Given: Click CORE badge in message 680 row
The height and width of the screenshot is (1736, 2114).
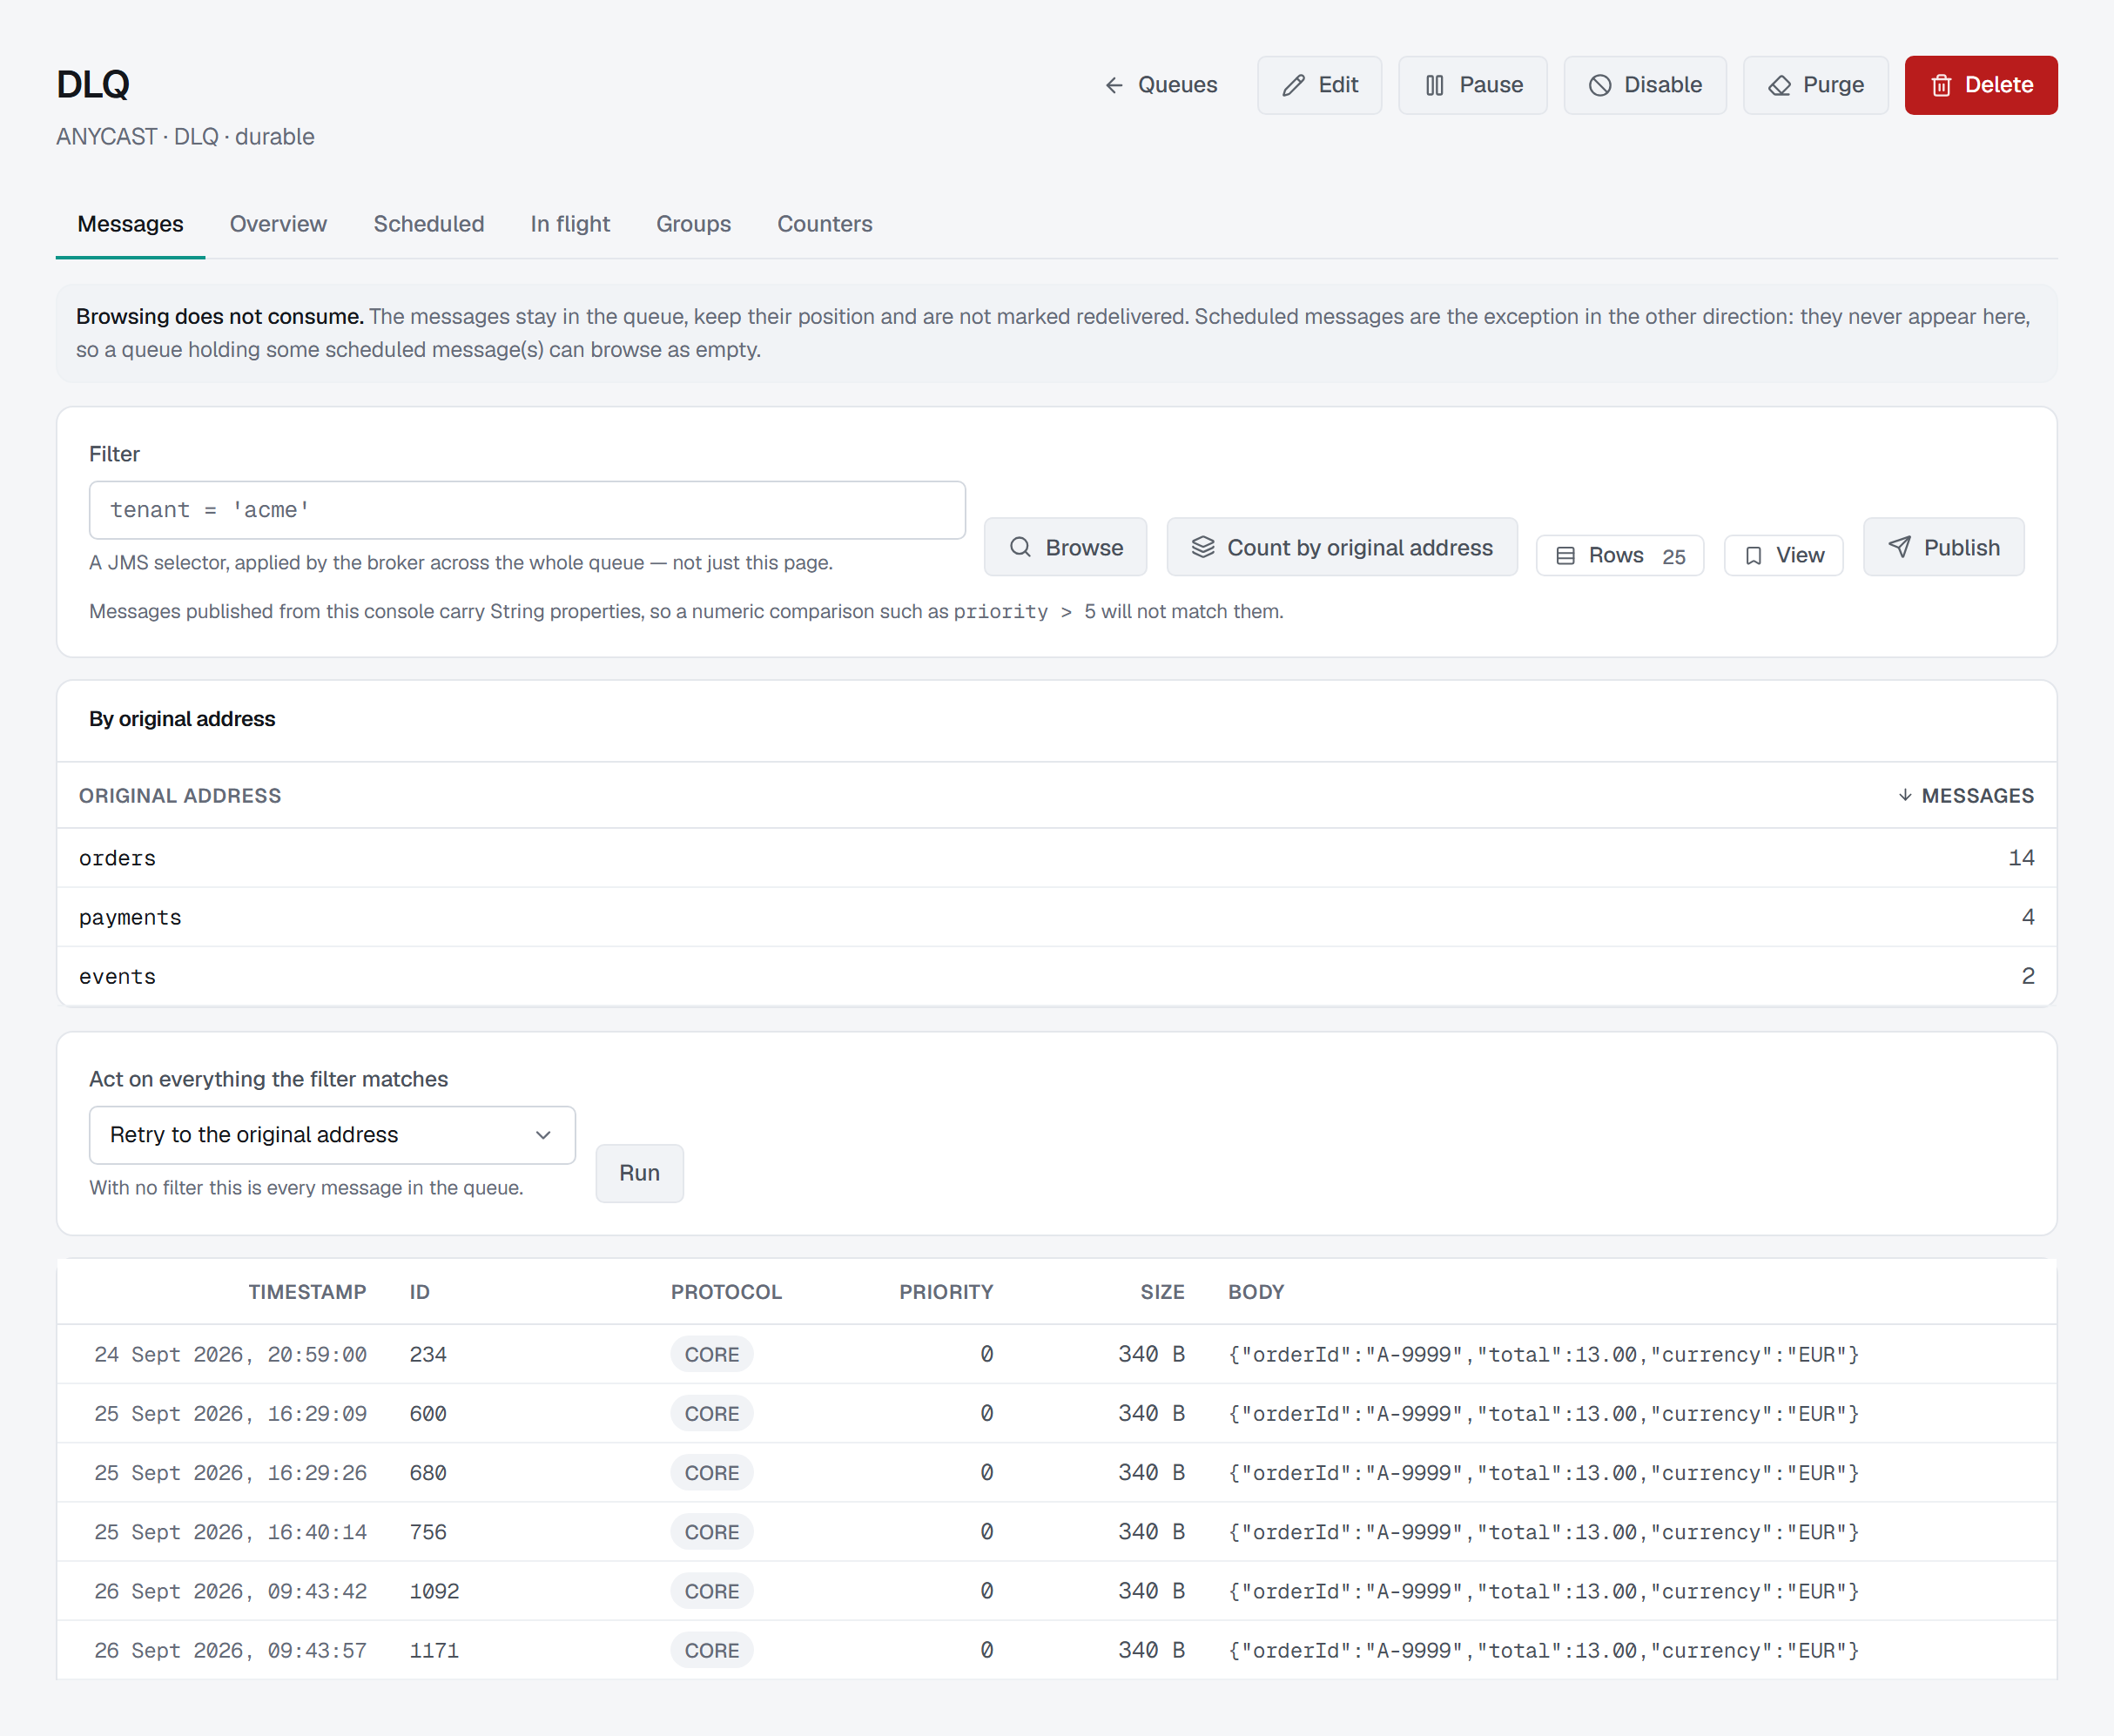Looking at the screenshot, I should tap(712, 1472).
